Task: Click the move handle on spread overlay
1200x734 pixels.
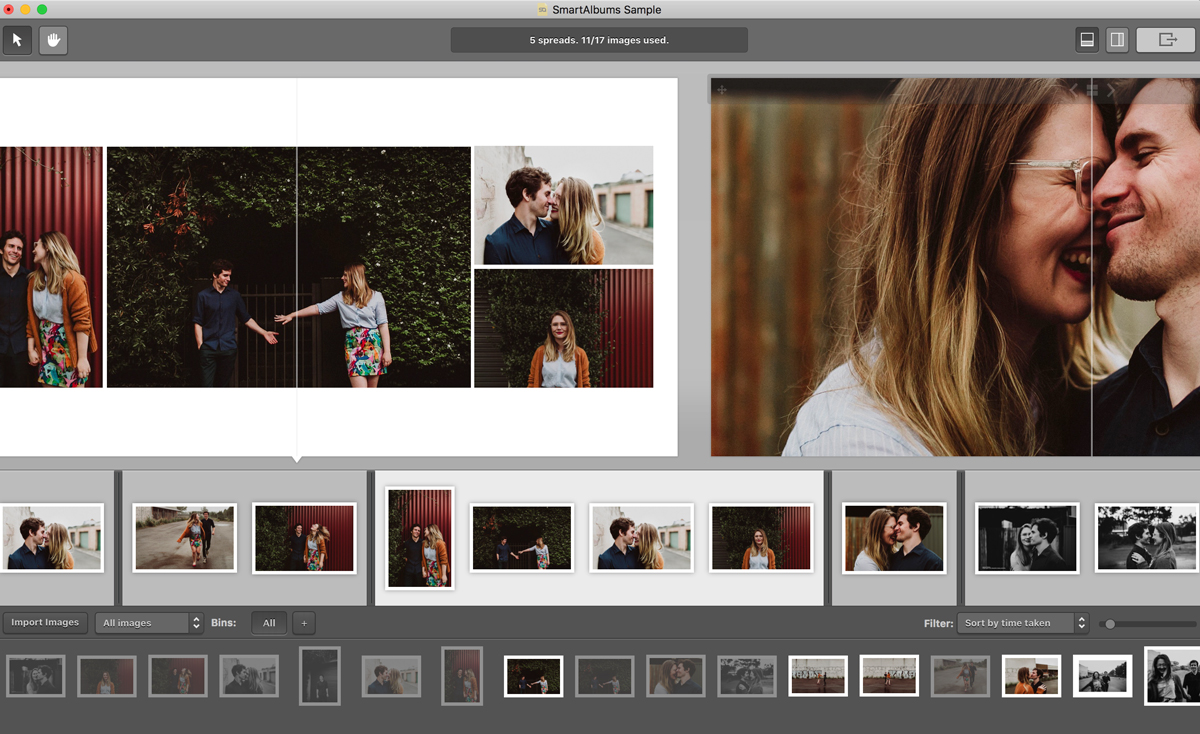Action: click(722, 90)
